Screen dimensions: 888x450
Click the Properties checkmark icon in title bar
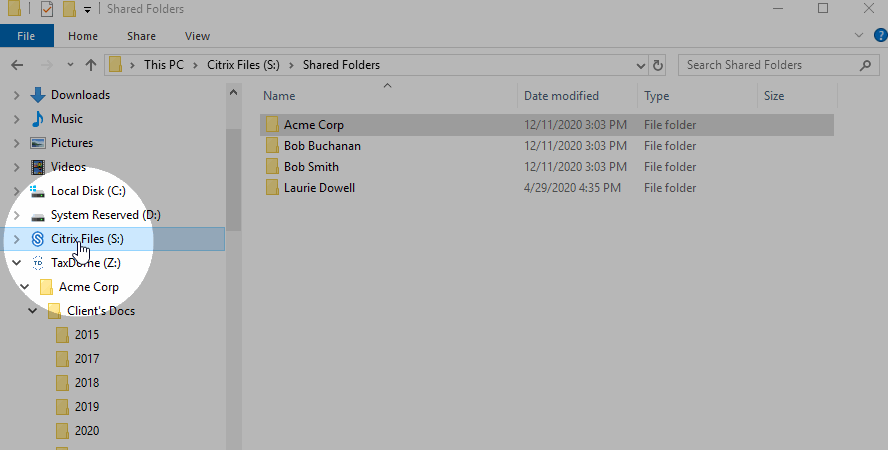coord(47,9)
